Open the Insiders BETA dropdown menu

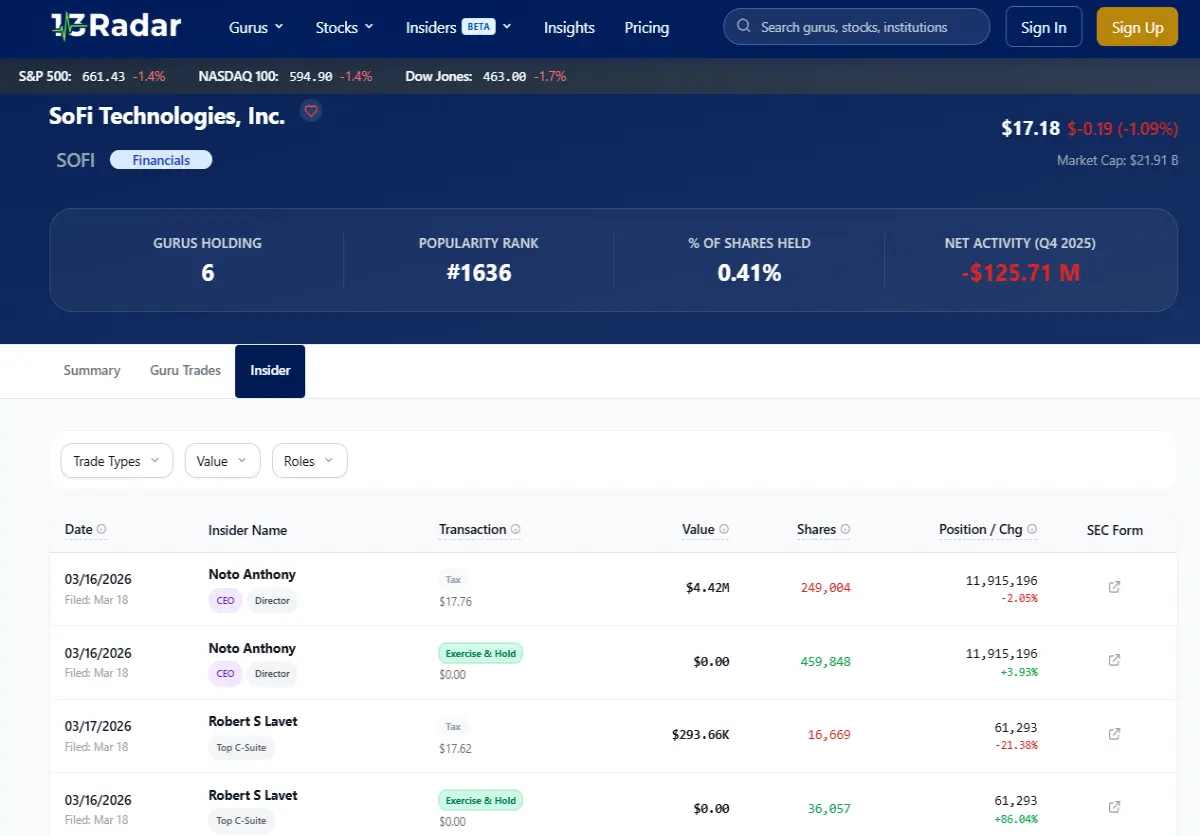click(458, 27)
